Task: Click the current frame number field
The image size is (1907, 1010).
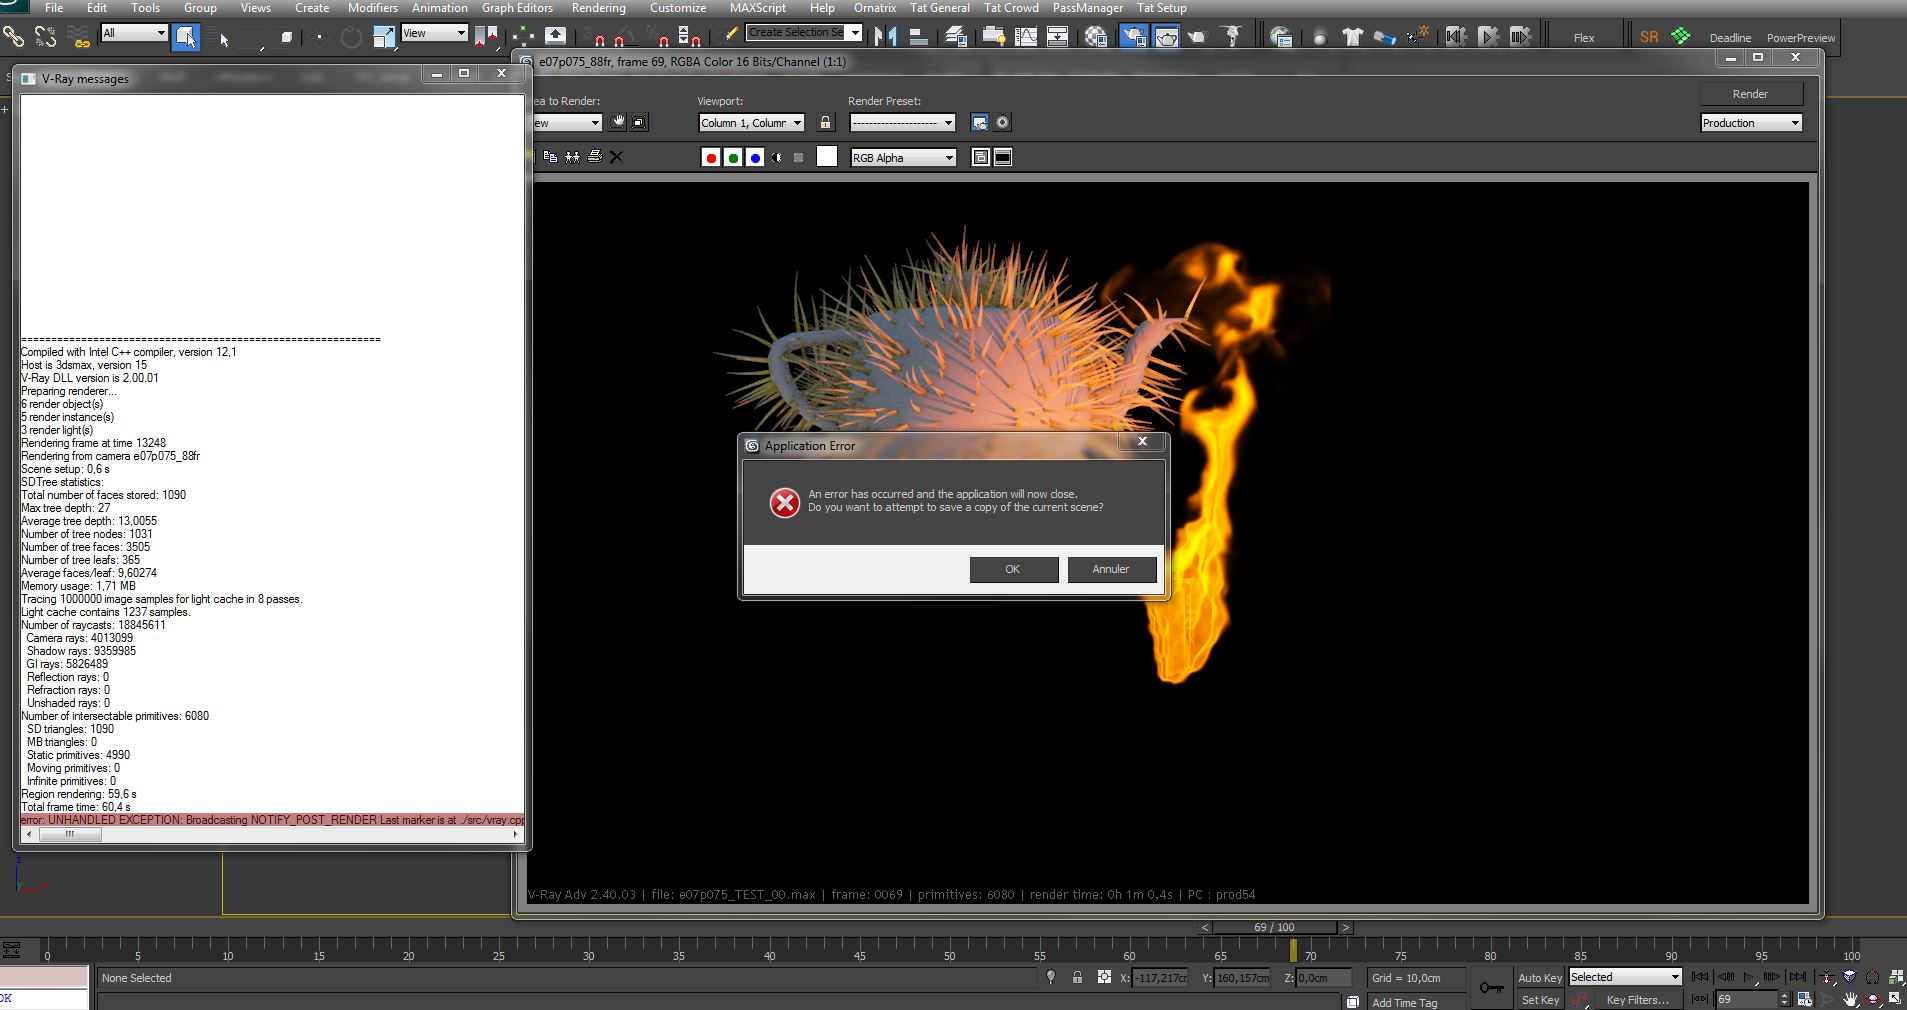Action: click(1746, 999)
